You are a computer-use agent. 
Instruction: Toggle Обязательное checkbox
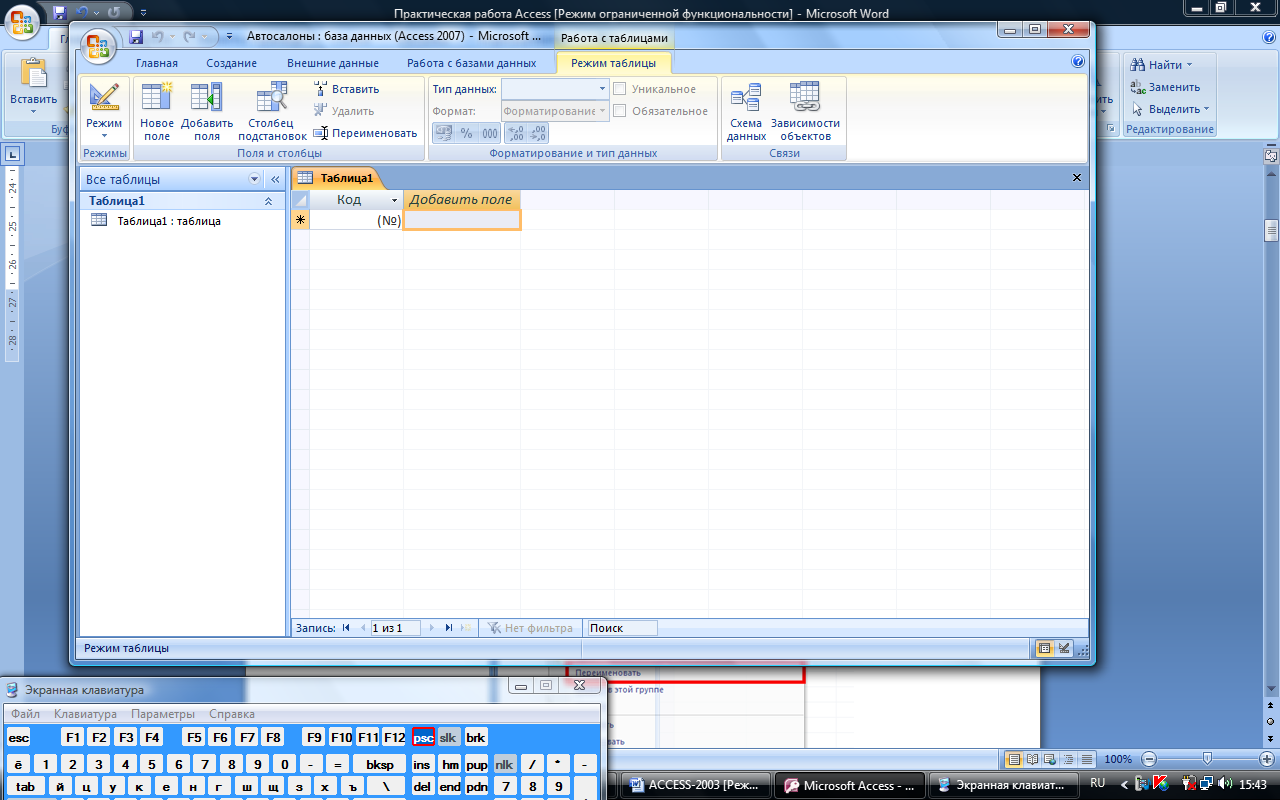pos(620,111)
